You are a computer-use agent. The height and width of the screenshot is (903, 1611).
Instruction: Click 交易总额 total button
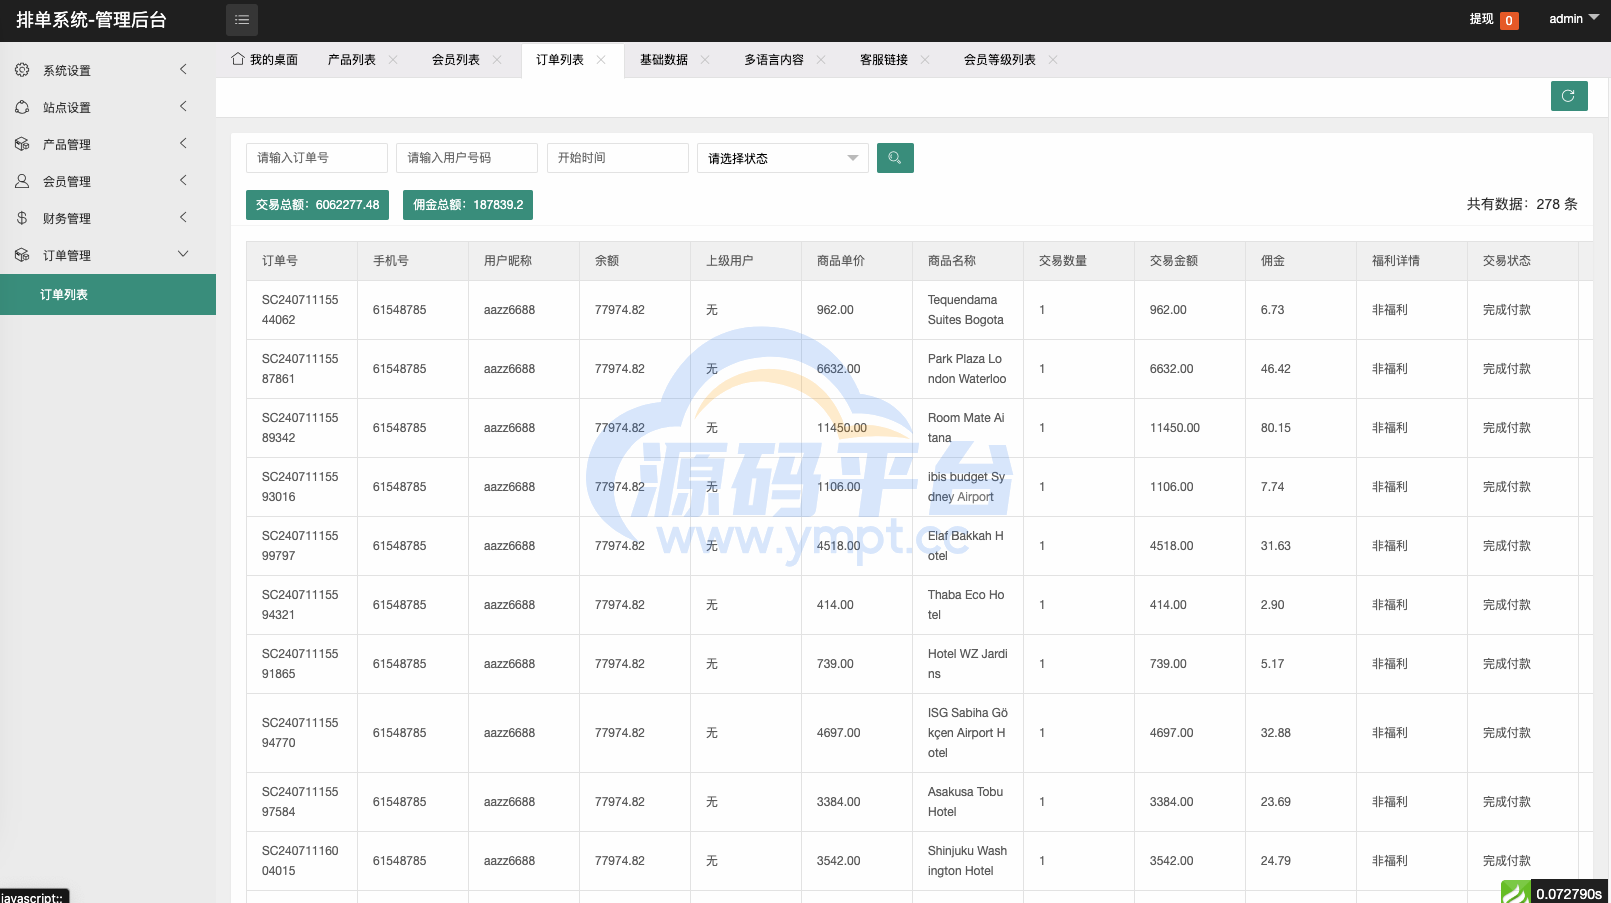[x=317, y=205]
